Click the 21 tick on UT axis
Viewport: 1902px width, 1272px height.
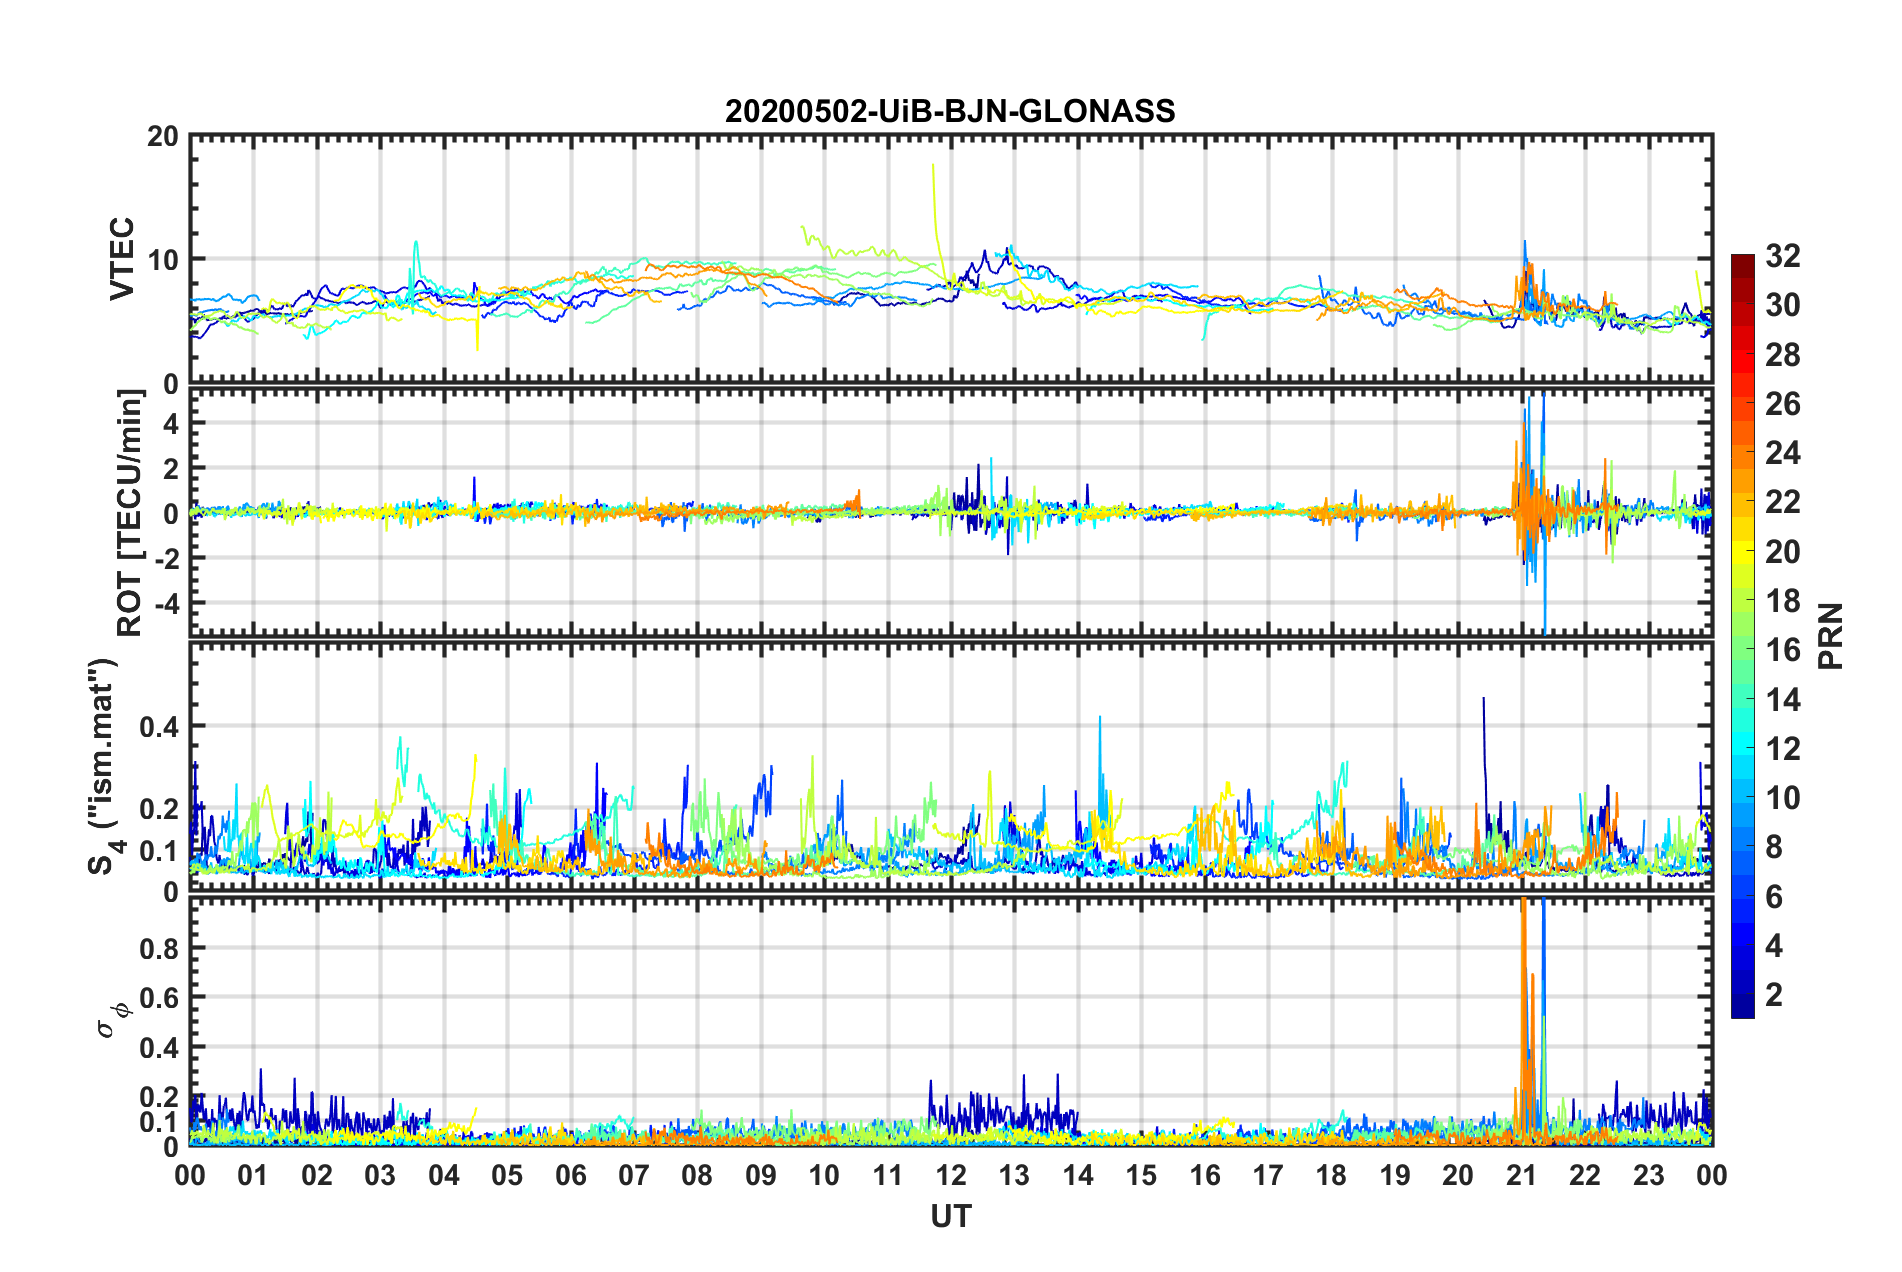[1522, 1175]
